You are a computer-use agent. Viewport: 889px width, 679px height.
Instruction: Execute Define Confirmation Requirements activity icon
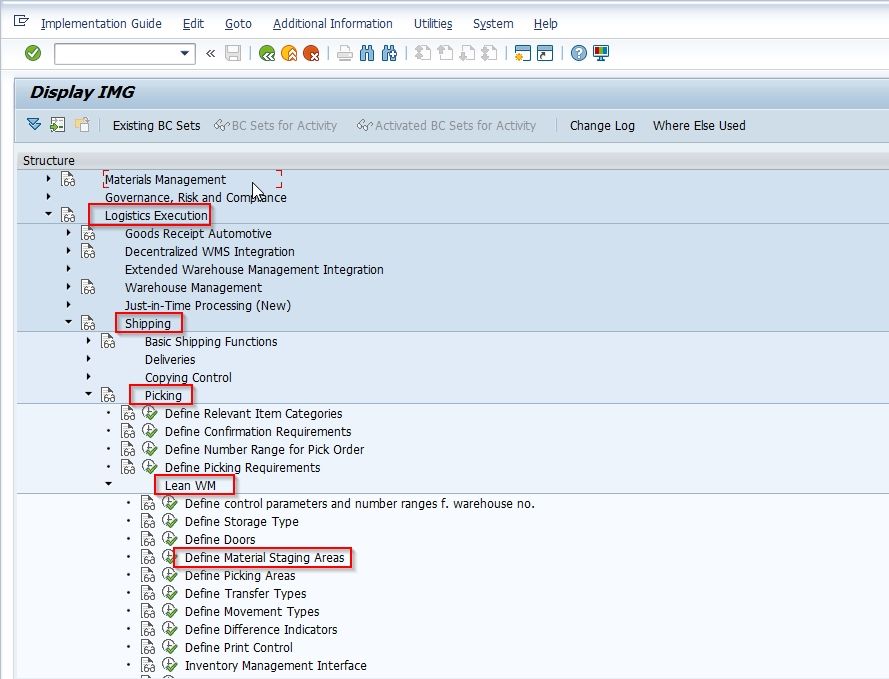point(150,431)
